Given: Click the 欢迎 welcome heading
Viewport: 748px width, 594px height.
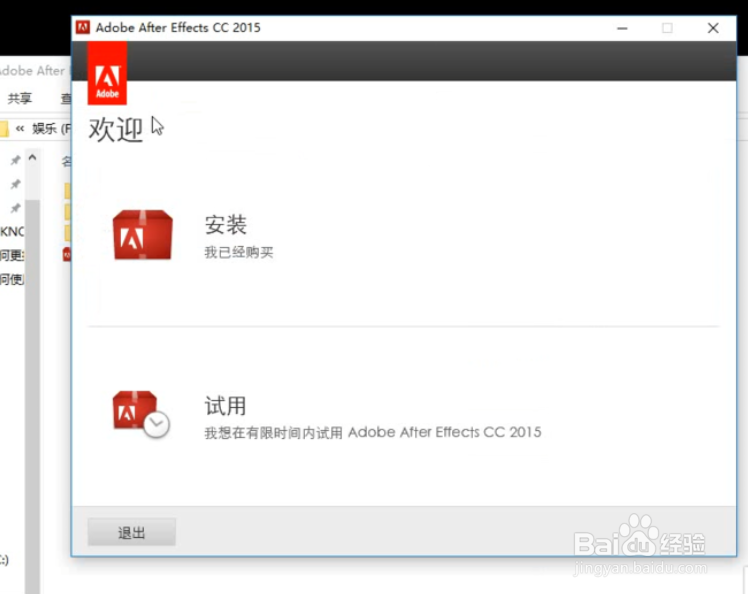Looking at the screenshot, I should pyautogui.click(x=115, y=129).
